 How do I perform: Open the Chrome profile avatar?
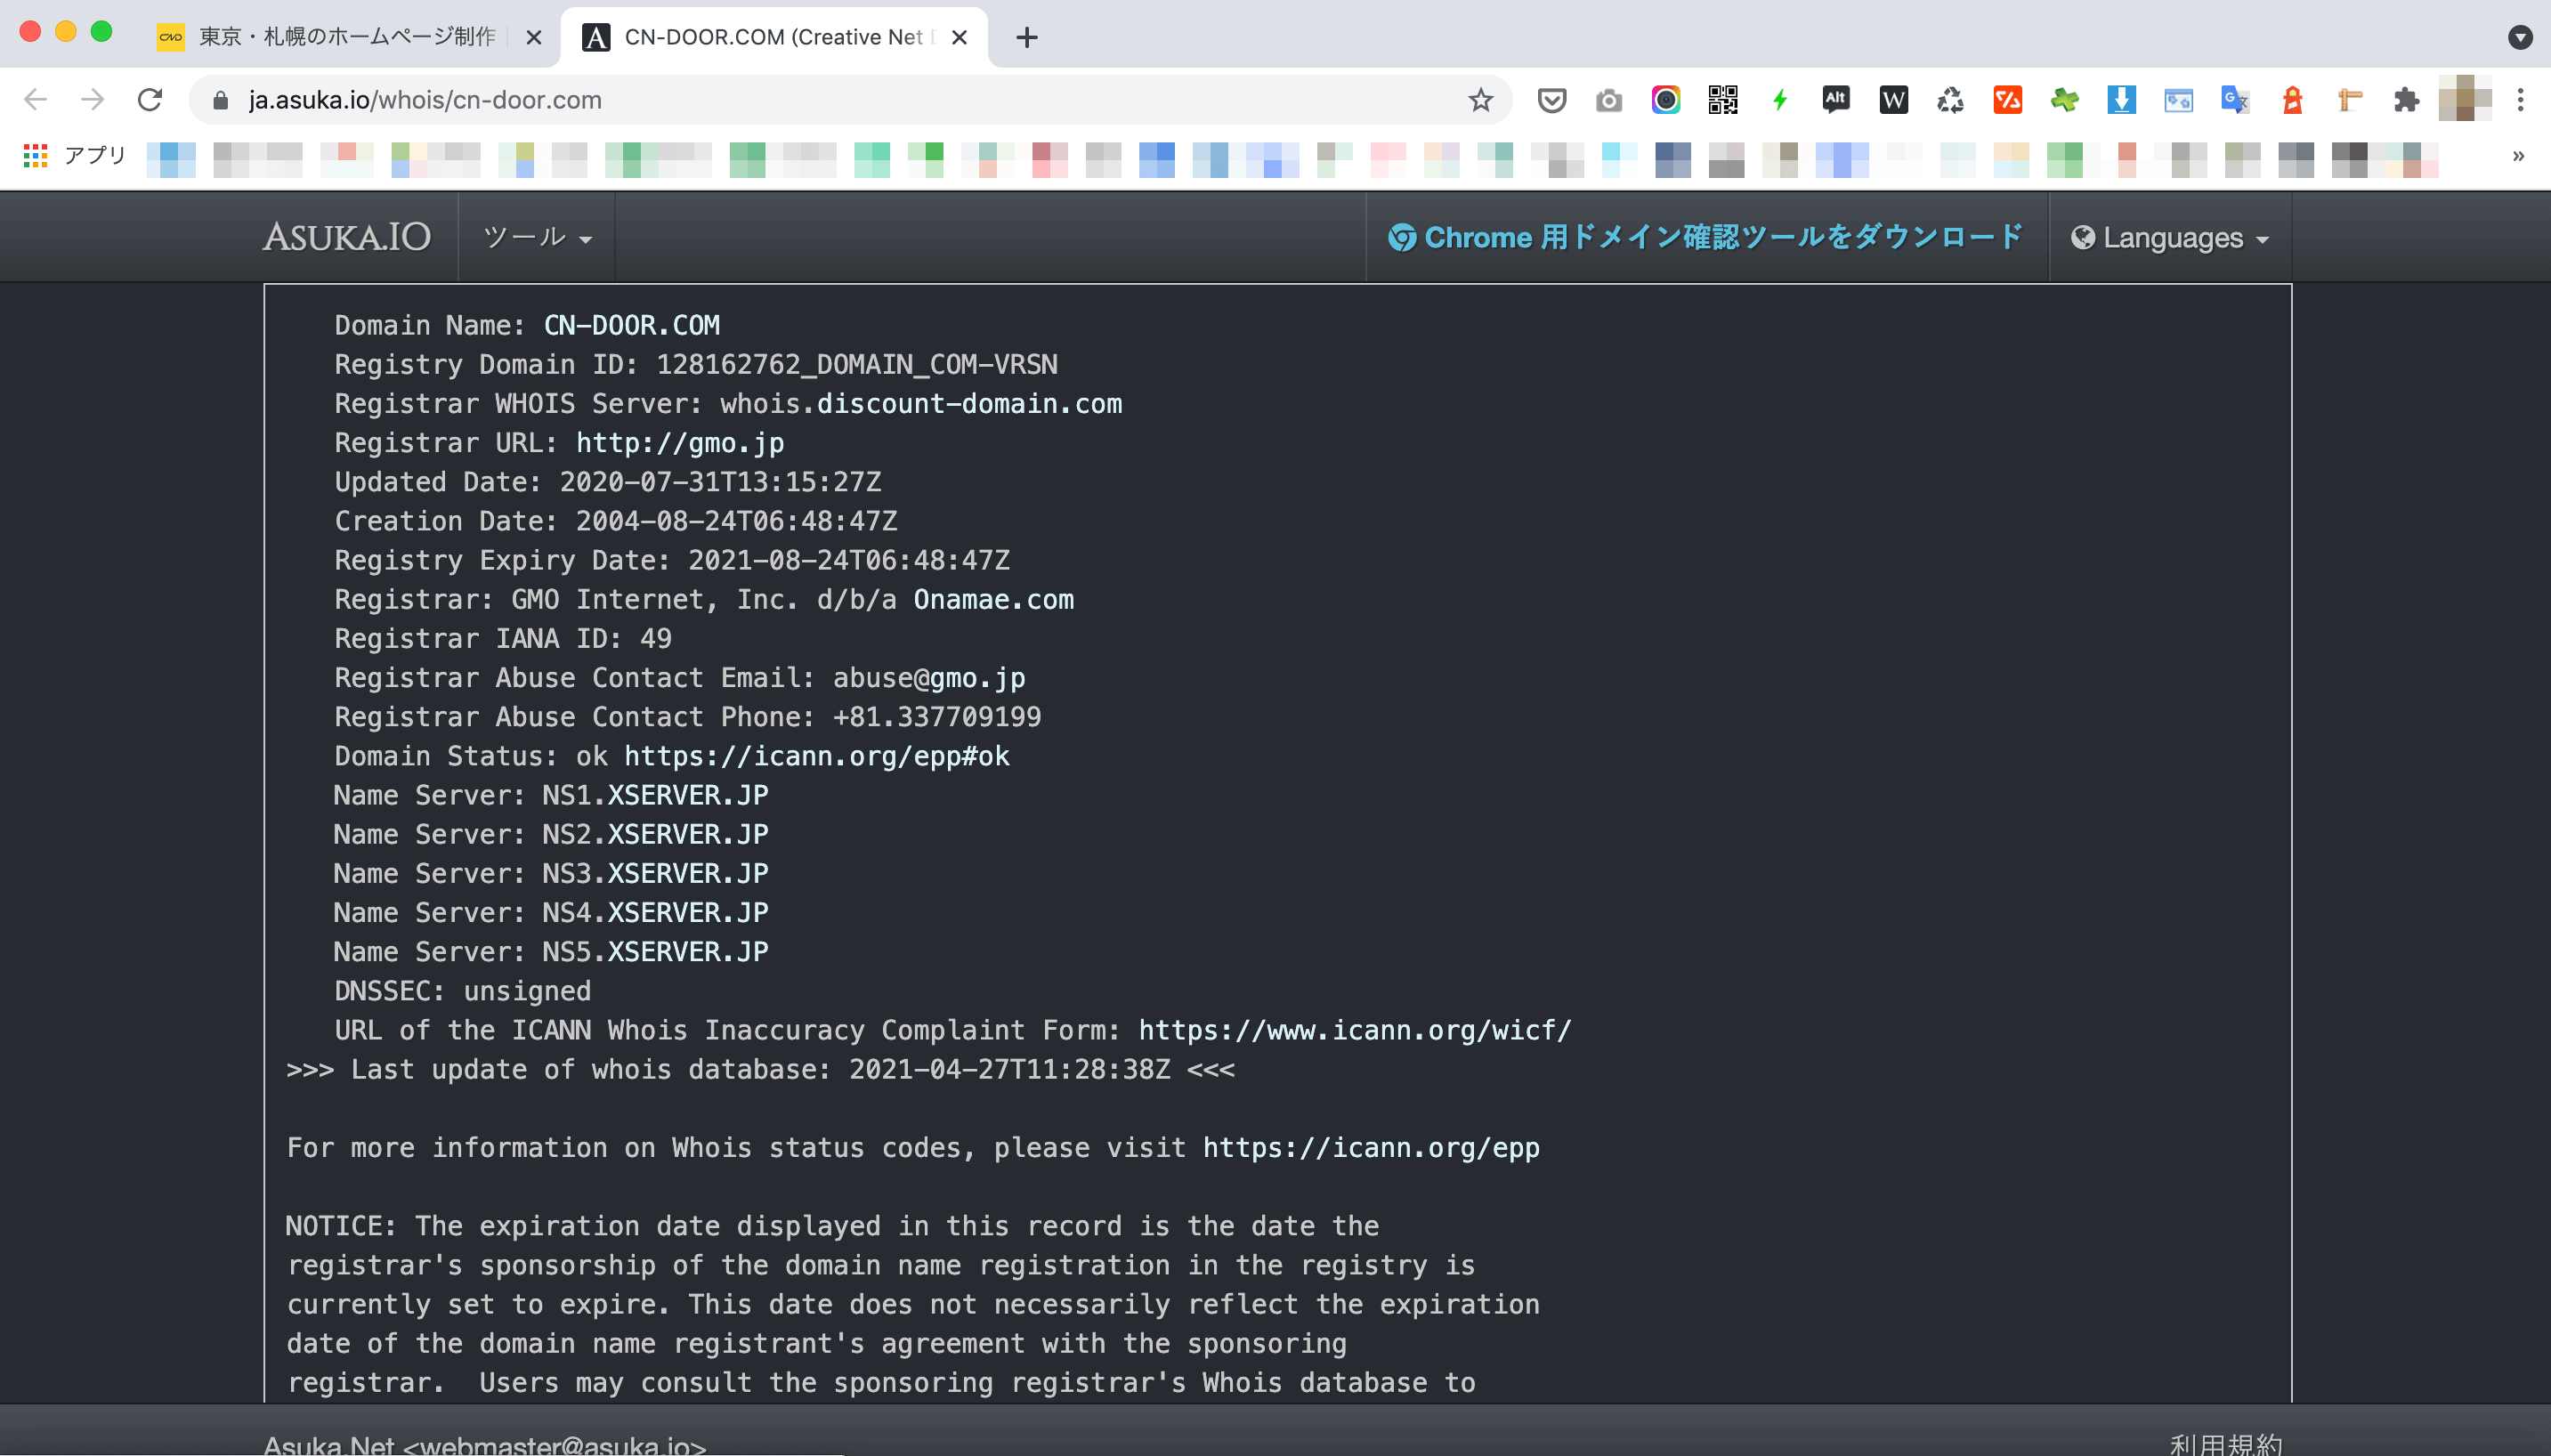(x=2464, y=99)
